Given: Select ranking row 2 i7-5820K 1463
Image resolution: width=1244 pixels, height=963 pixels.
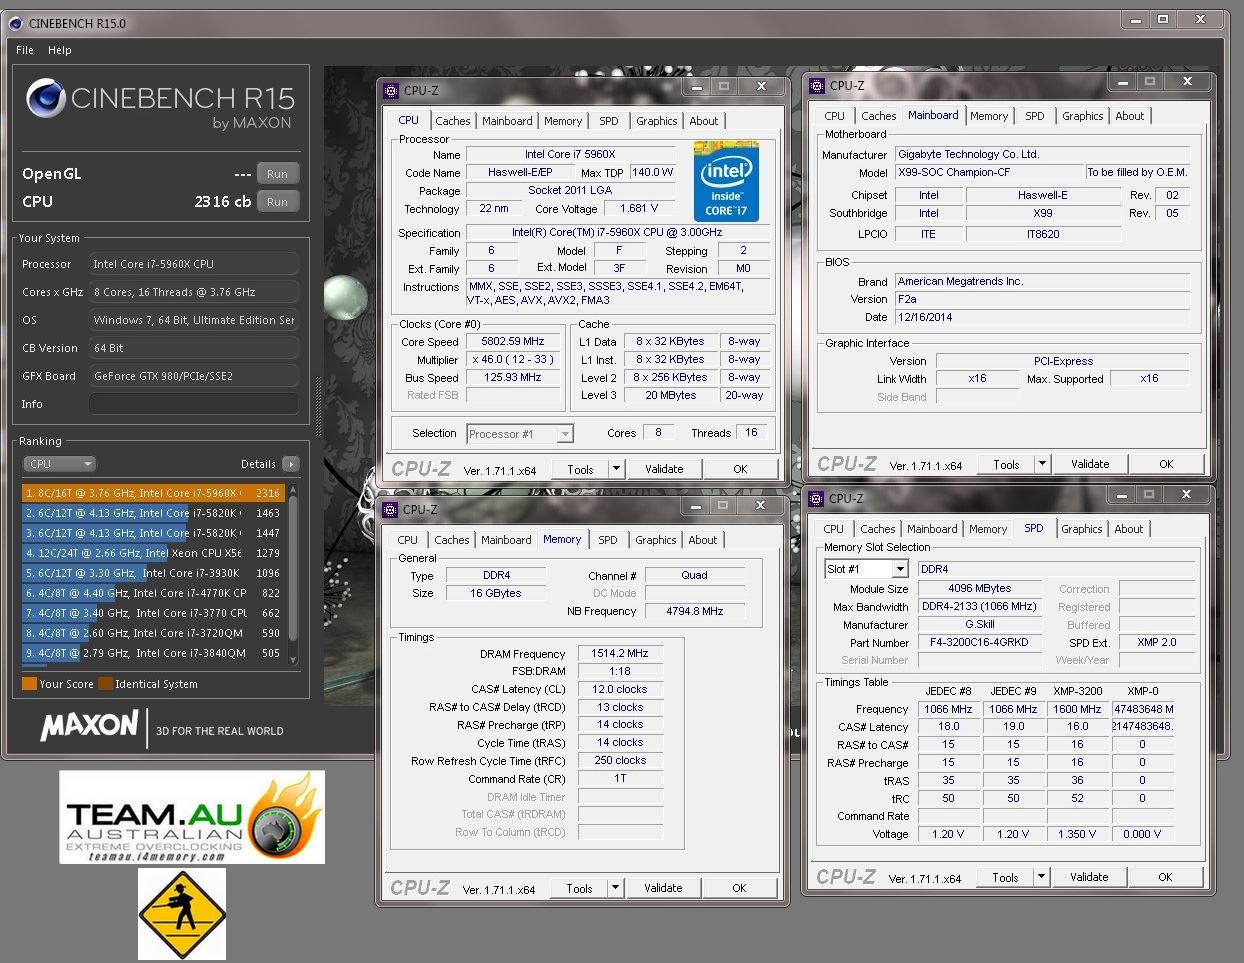Looking at the screenshot, I should tap(153, 513).
